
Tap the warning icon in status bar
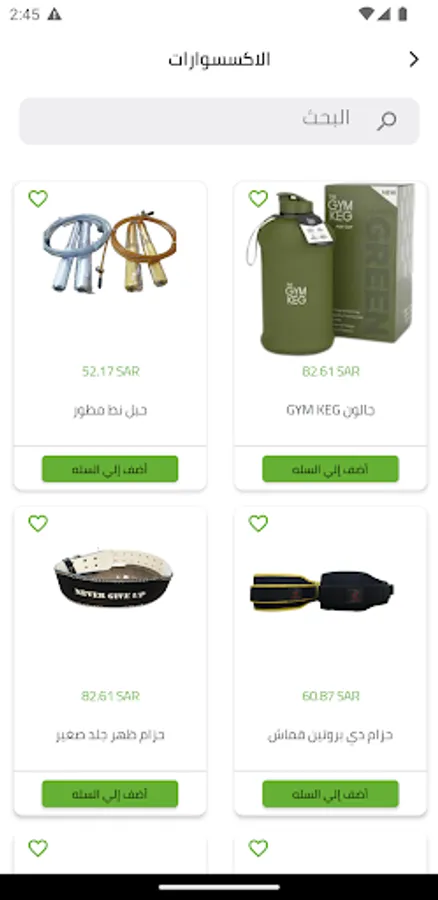[x=55, y=14]
